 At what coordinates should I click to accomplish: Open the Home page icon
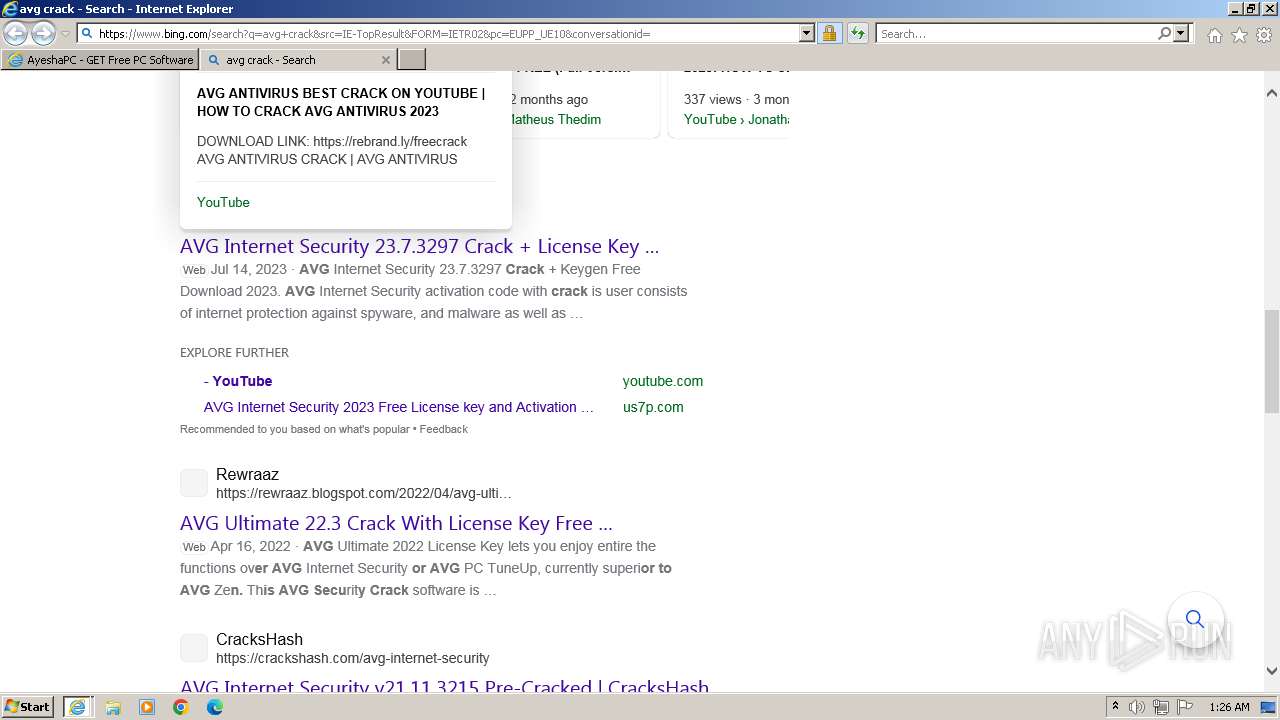click(x=1214, y=35)
